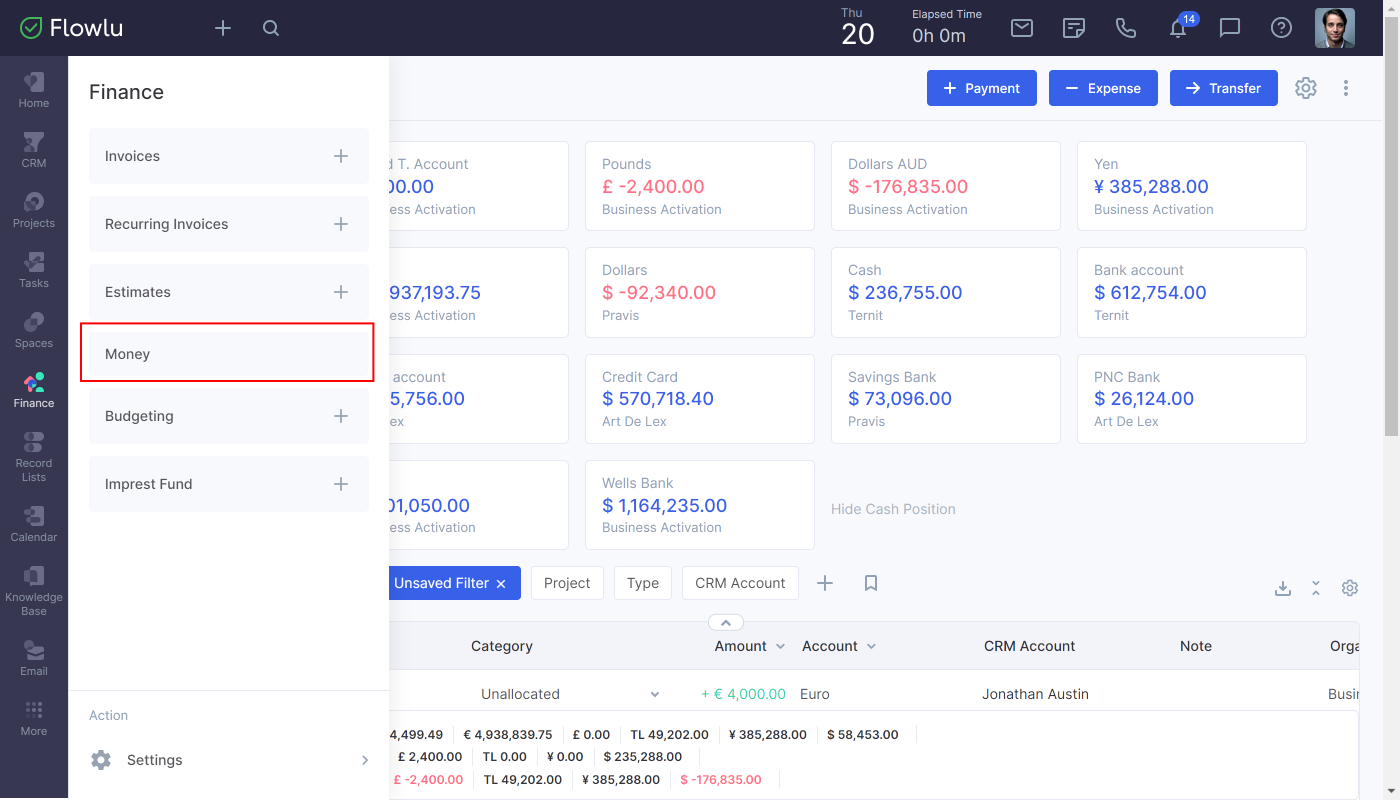Screen dimensions: 1400x800
Task: Click the Flowlu logo
Action: pos(72,28)
